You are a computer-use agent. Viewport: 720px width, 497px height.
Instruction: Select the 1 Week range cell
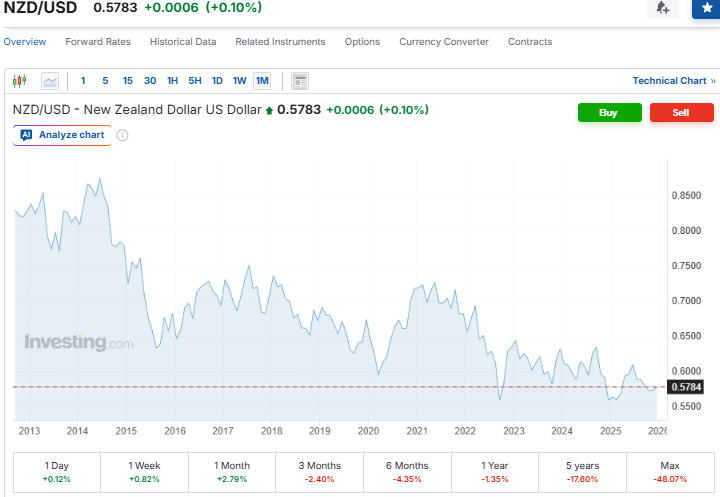tap(144, 472)
